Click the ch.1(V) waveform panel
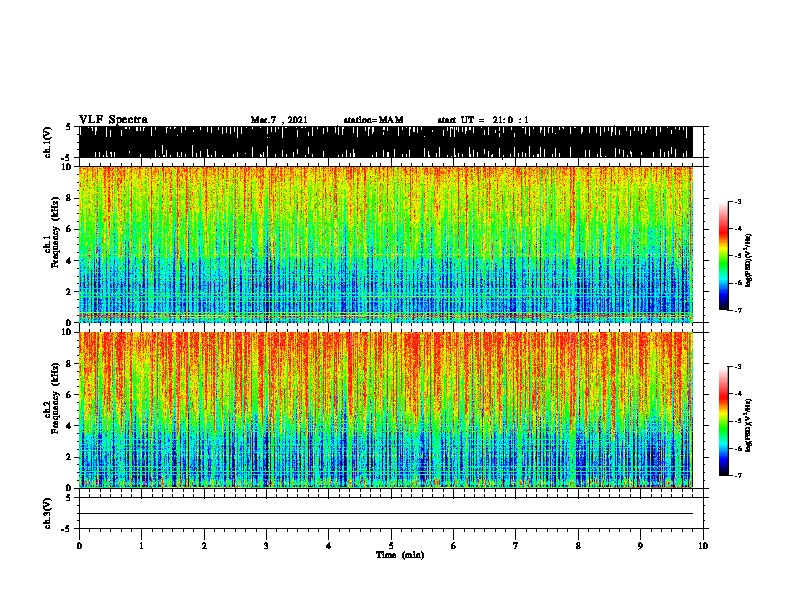Screen dimensions: 792x612 pos(386,142)
